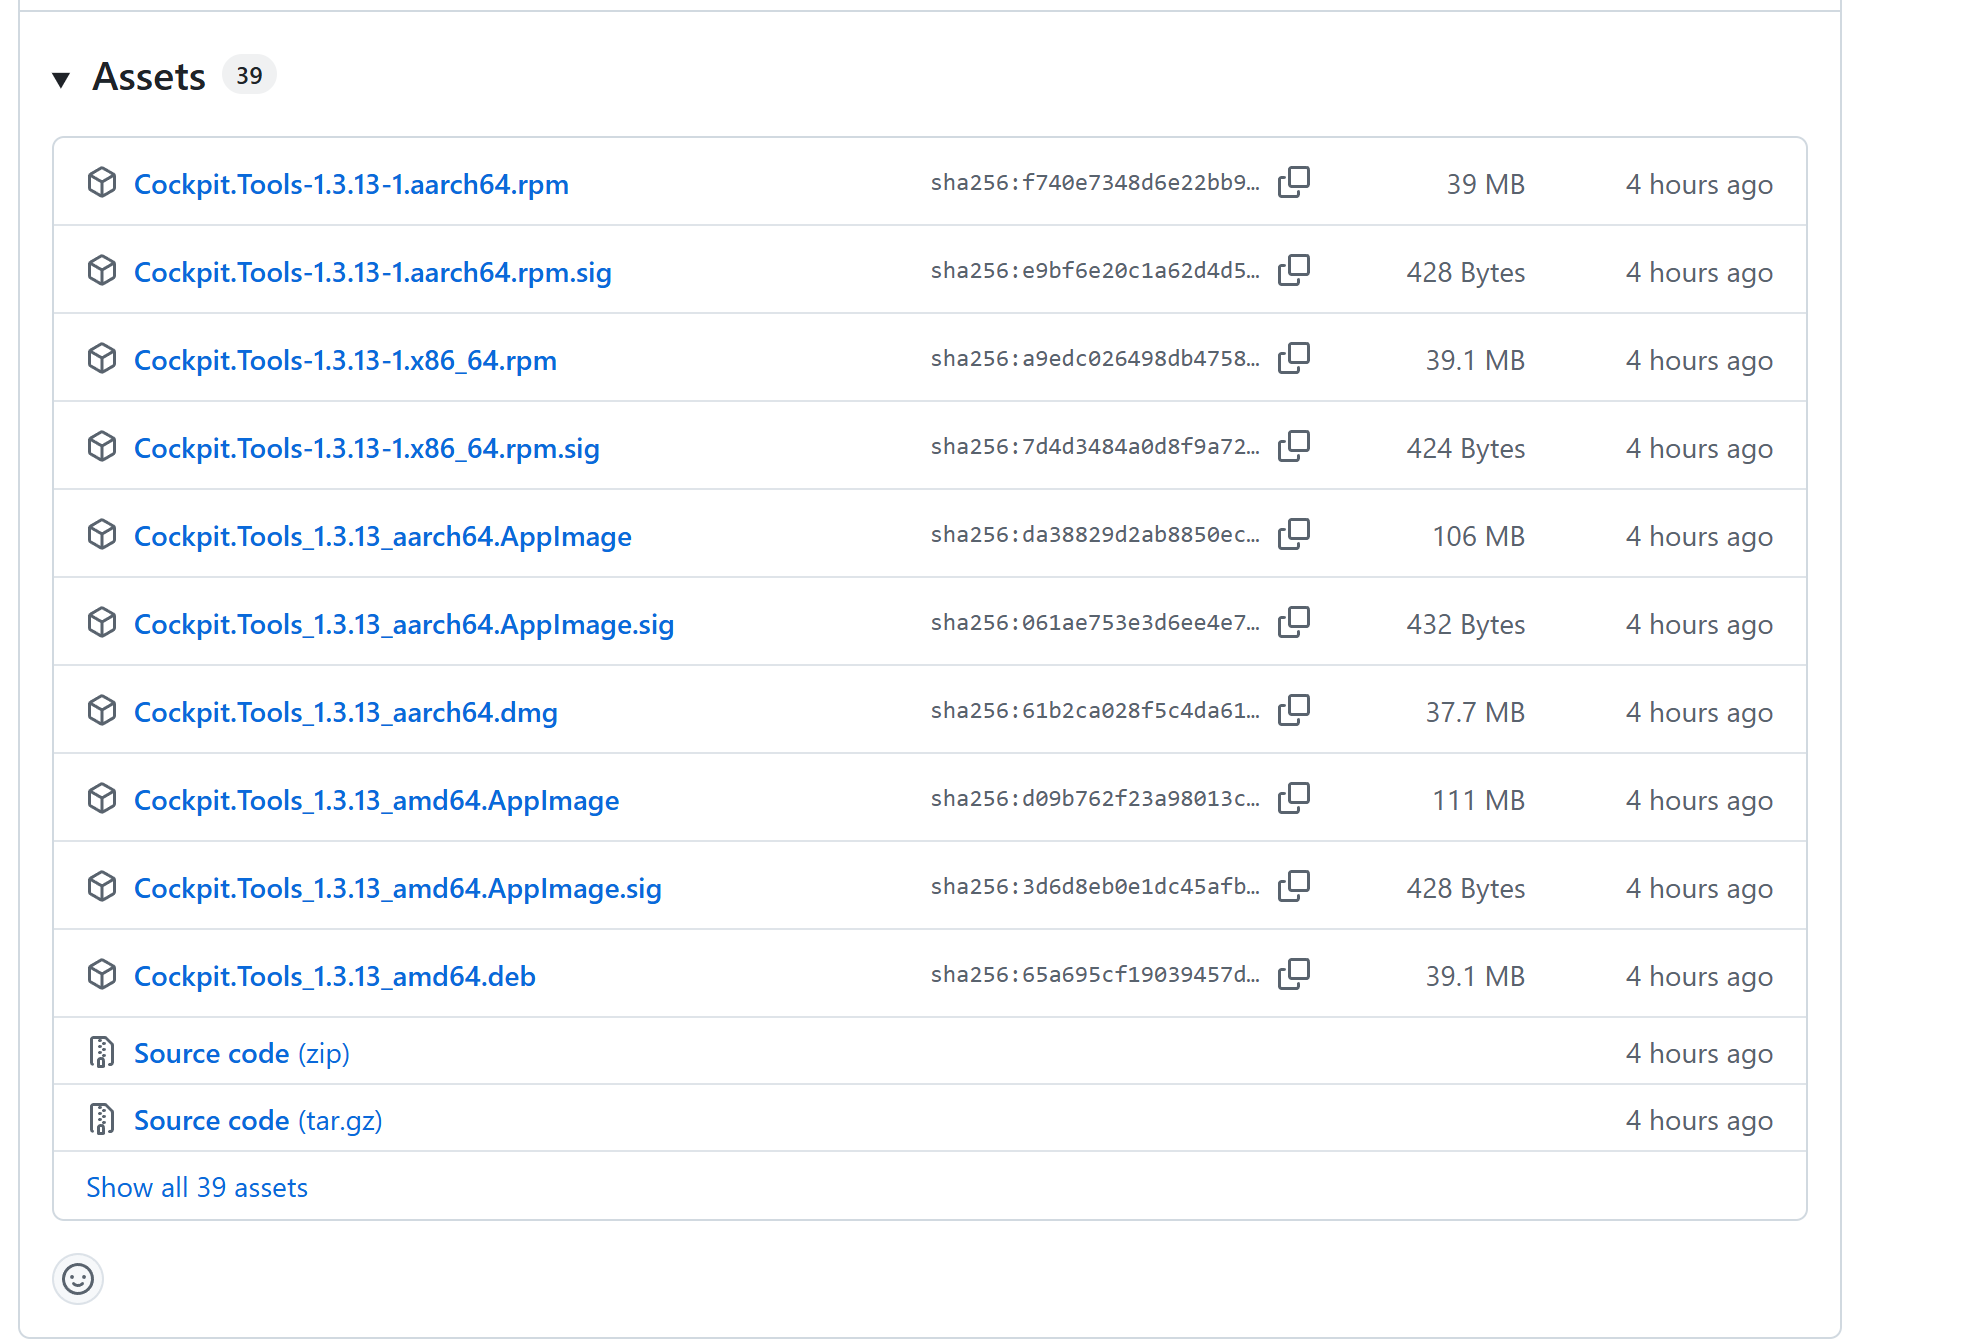Click package icon beside aarch64.AppImage.sig
The image size is (1970, 1340).
point(102,623)
